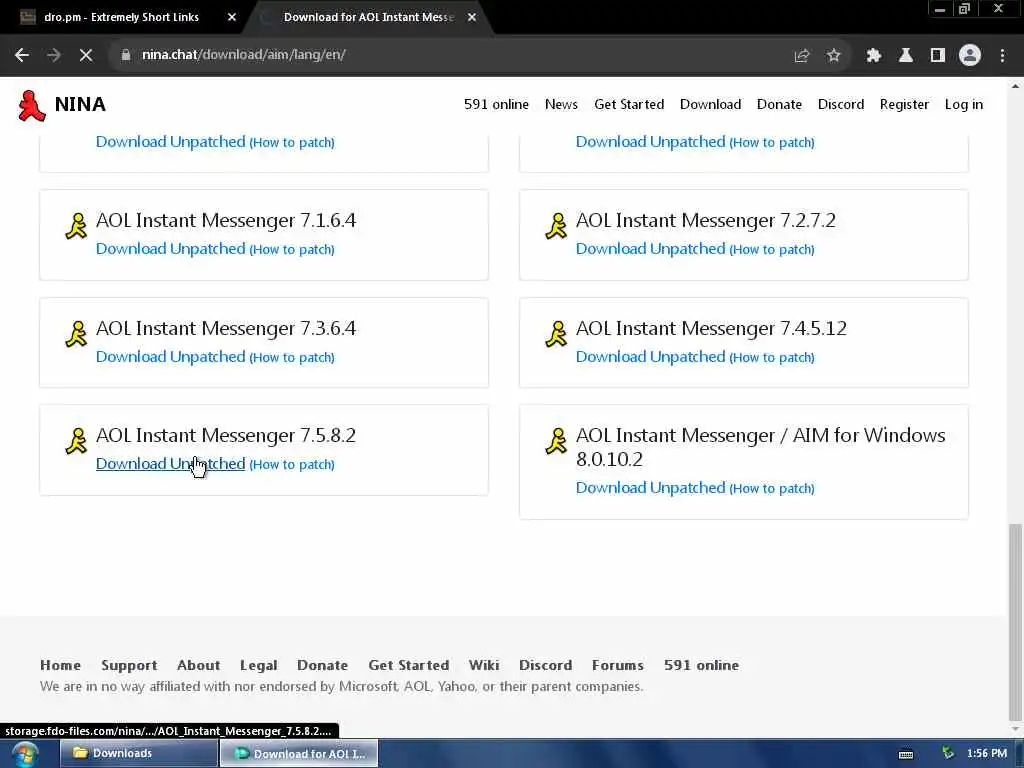Click the page vertical scrollbar thumb
Image resolution: width=1024 pixels, height=768 pixels.
click(1014, 620)
